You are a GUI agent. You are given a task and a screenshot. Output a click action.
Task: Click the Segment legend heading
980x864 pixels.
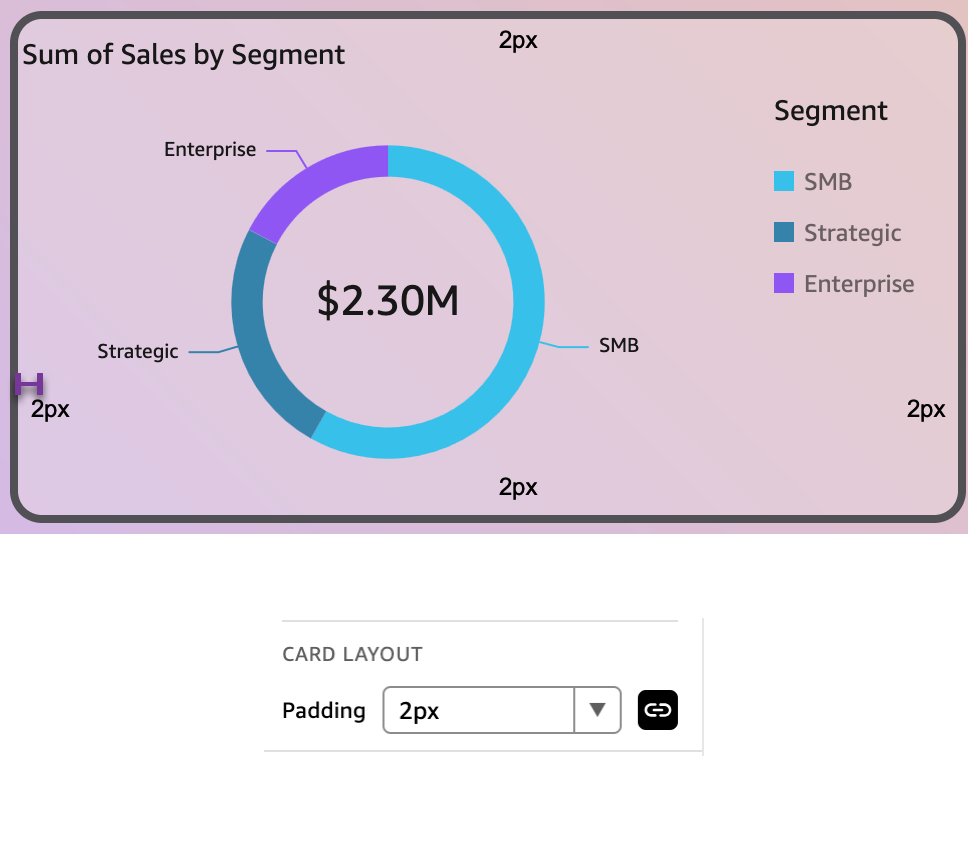830,111
